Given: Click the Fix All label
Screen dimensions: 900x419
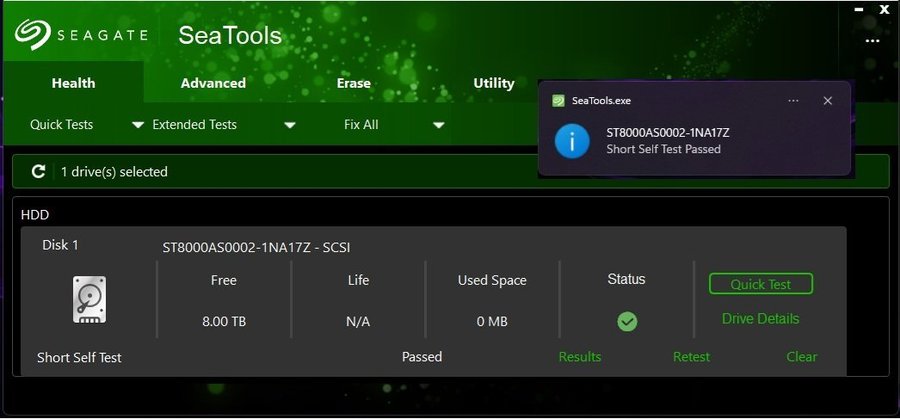Looking at the screenshot, I should [361, 125].
